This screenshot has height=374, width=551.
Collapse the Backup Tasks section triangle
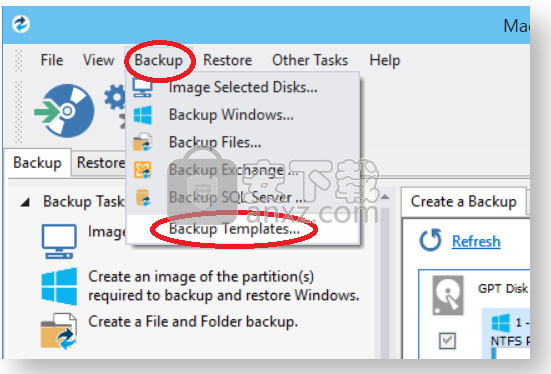coord(25,202)
